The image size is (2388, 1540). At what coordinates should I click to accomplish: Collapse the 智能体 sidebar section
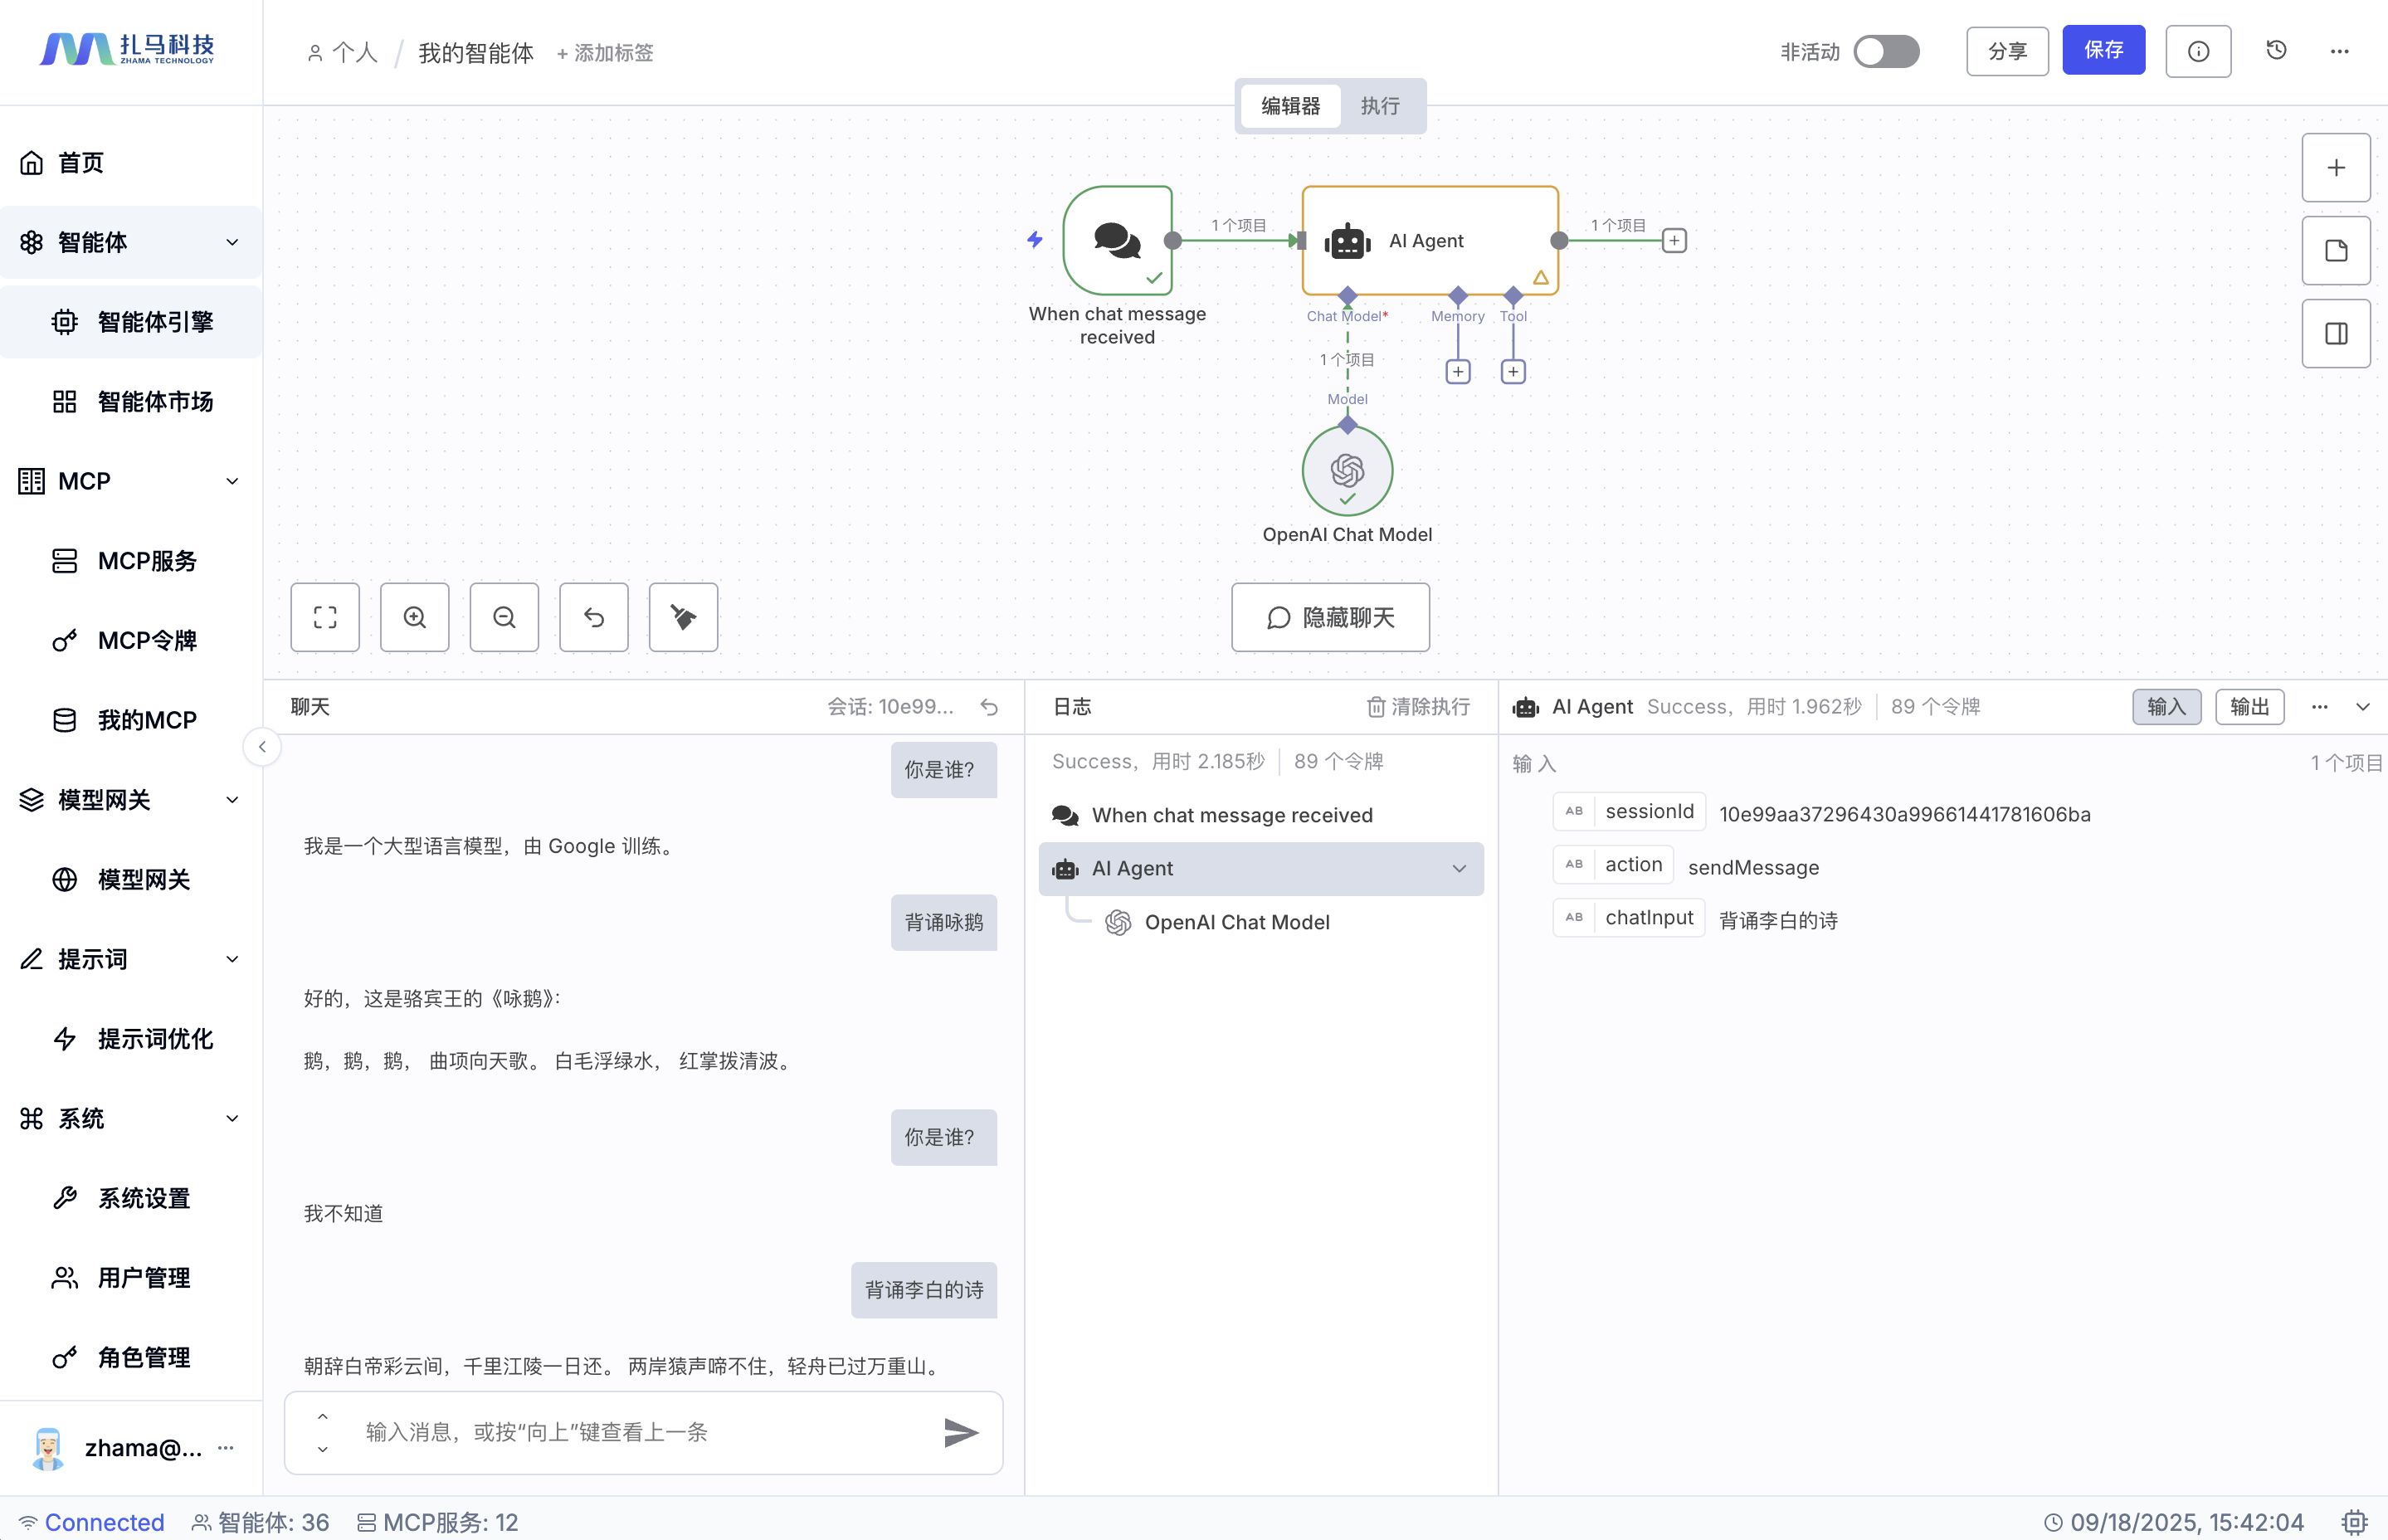point(232,242)
